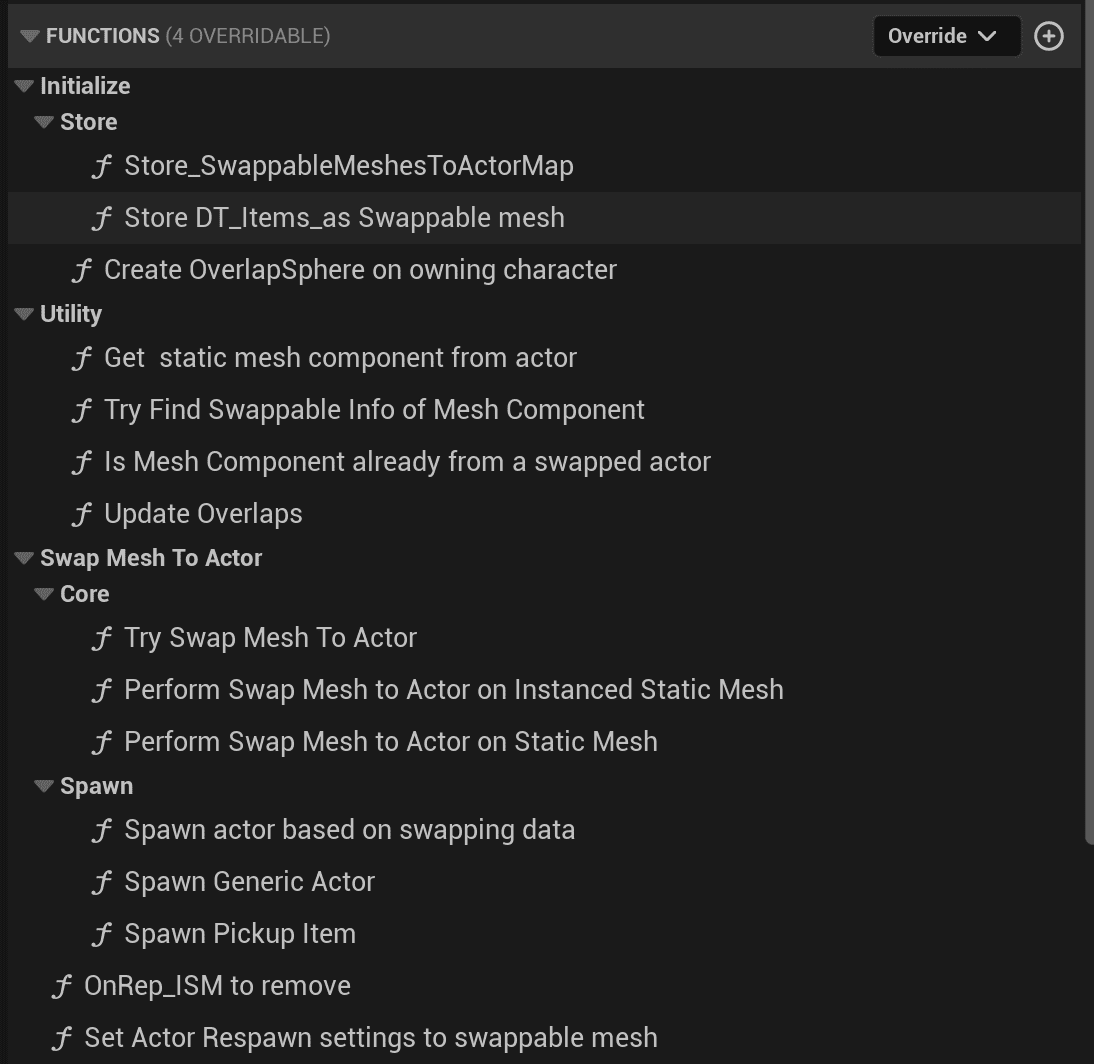Click function icon of Store DT_Items_as Swappable mesh
This screenshot has height=1064, width=1094.
pos(102,218)
